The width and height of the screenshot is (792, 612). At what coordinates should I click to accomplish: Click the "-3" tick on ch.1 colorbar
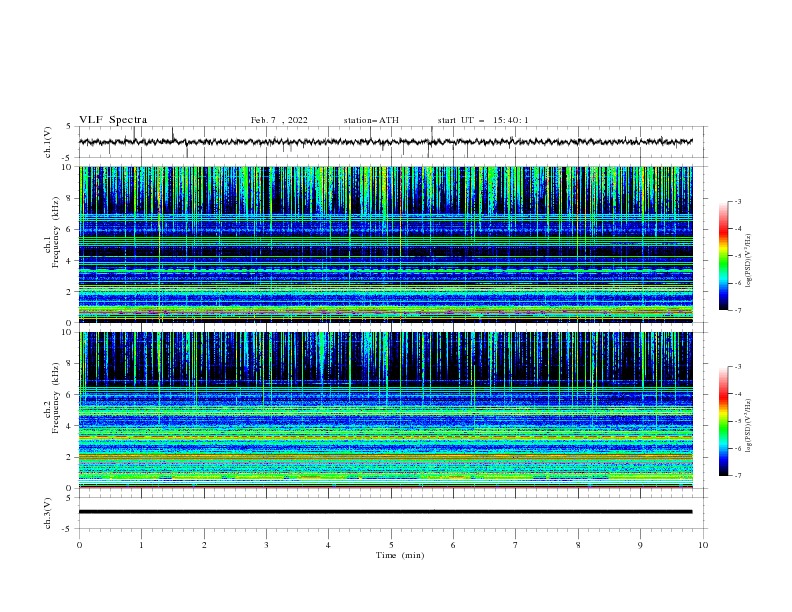click(x=738, y=201)
